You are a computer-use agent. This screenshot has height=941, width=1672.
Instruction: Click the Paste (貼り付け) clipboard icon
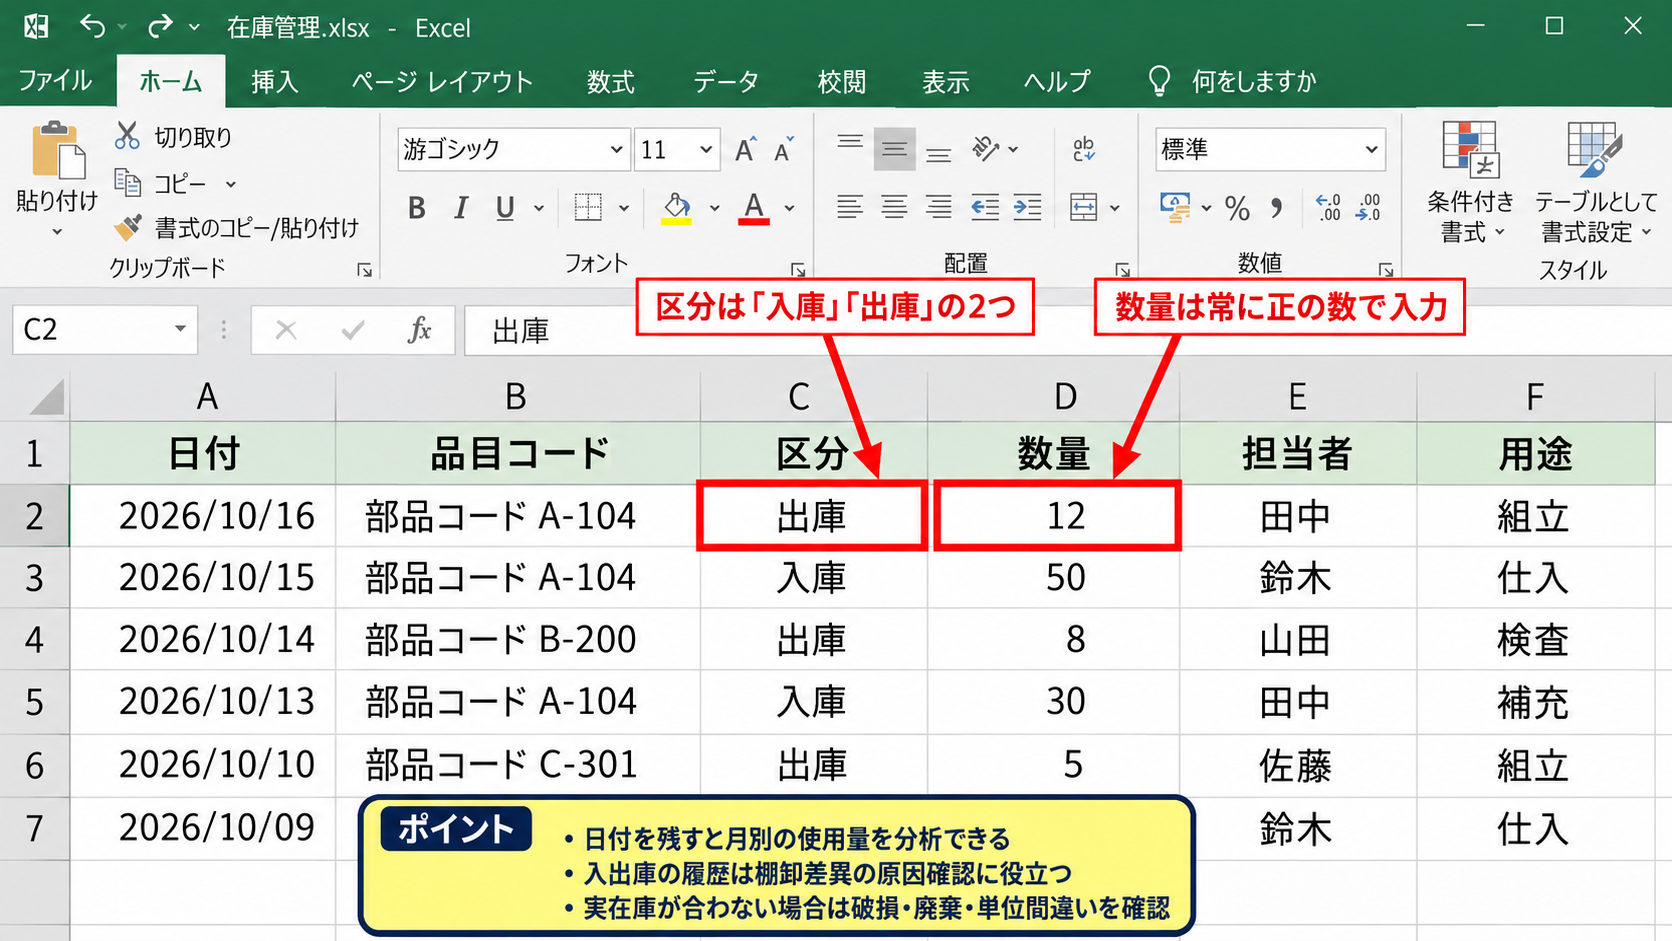click(x=57, y=152)
